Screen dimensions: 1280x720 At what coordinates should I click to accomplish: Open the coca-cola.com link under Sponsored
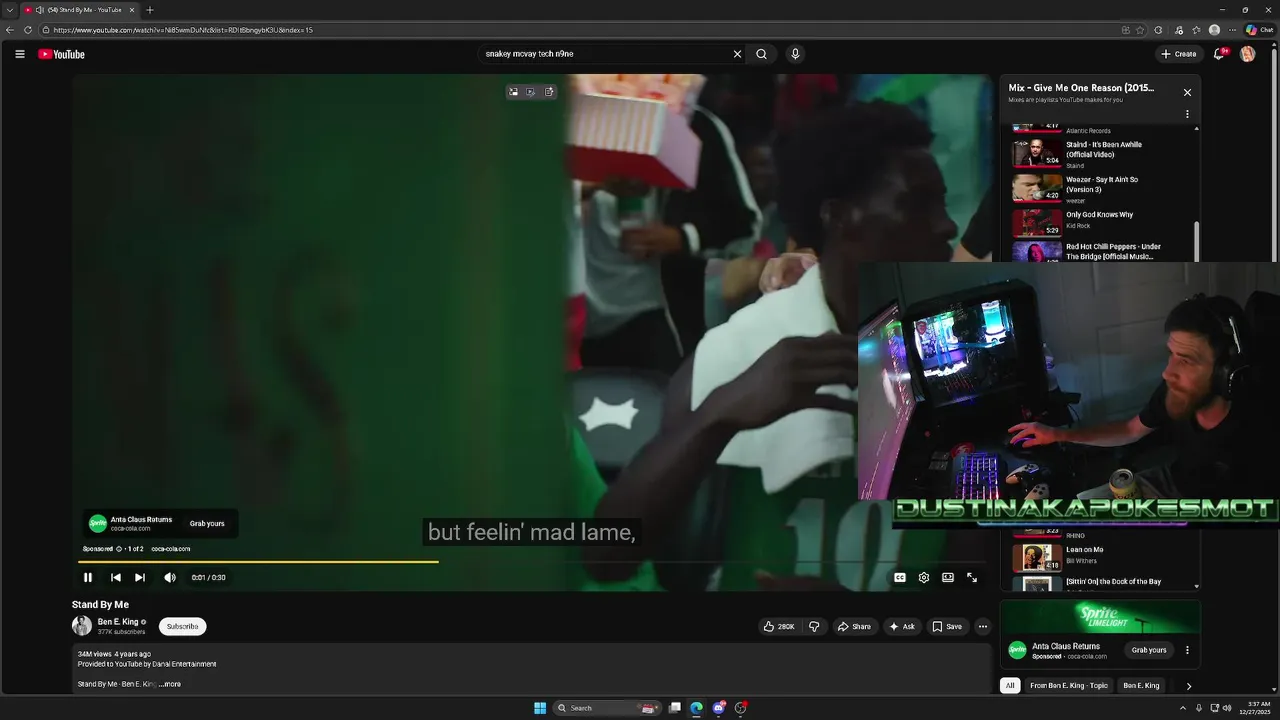point(170,549)
